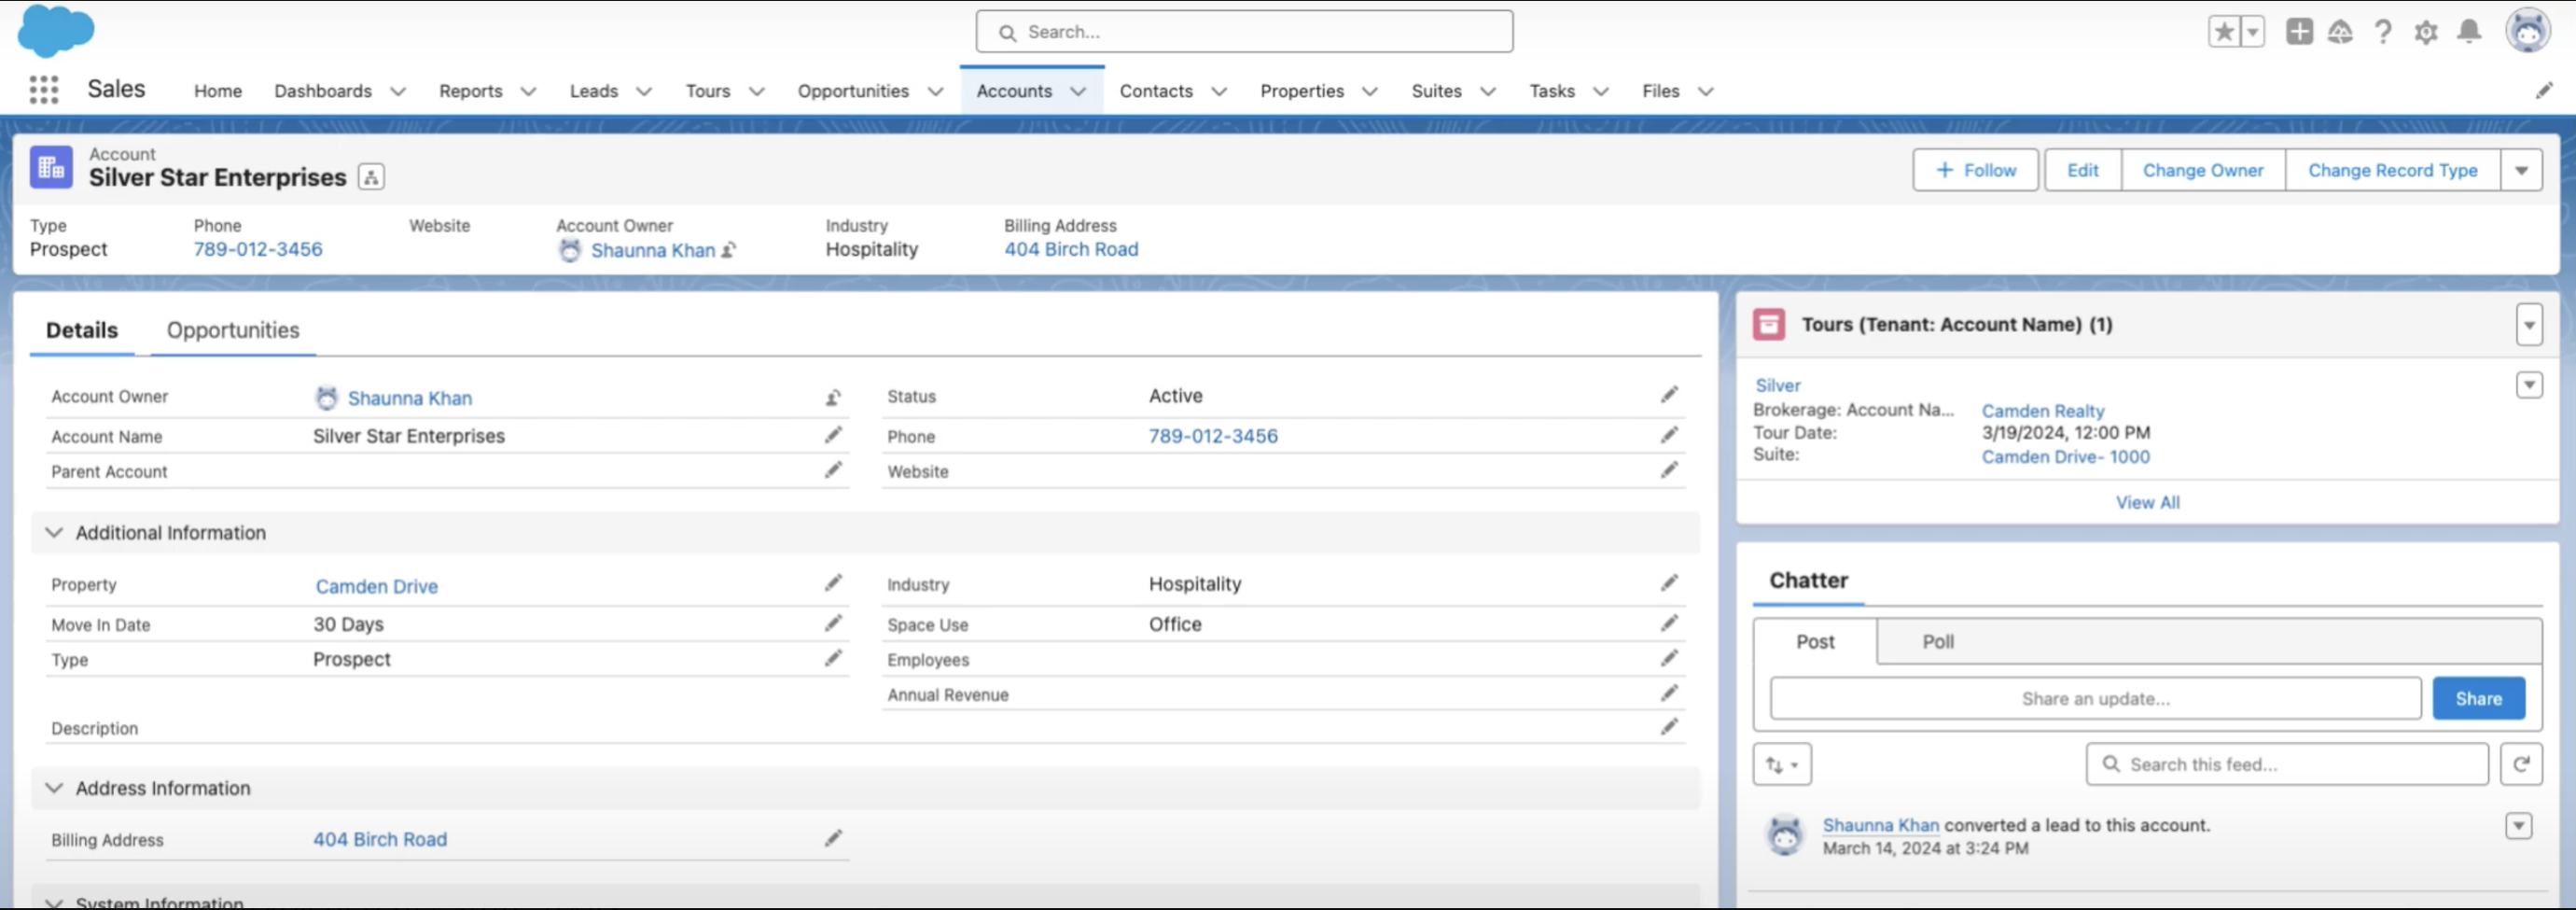Click Change Owner button
This screenshot has height=910, width=2576.
point(2203,170)
